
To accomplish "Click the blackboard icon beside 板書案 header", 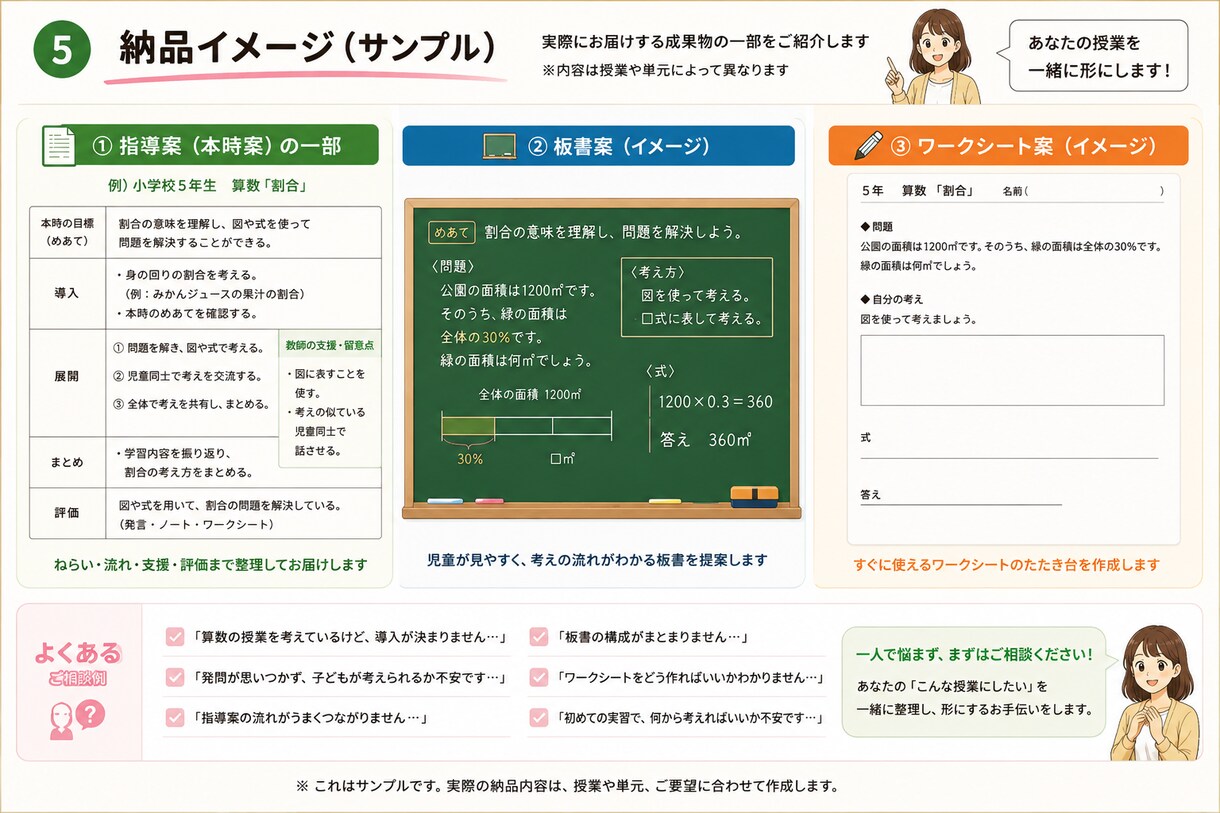I will (499, 146).
